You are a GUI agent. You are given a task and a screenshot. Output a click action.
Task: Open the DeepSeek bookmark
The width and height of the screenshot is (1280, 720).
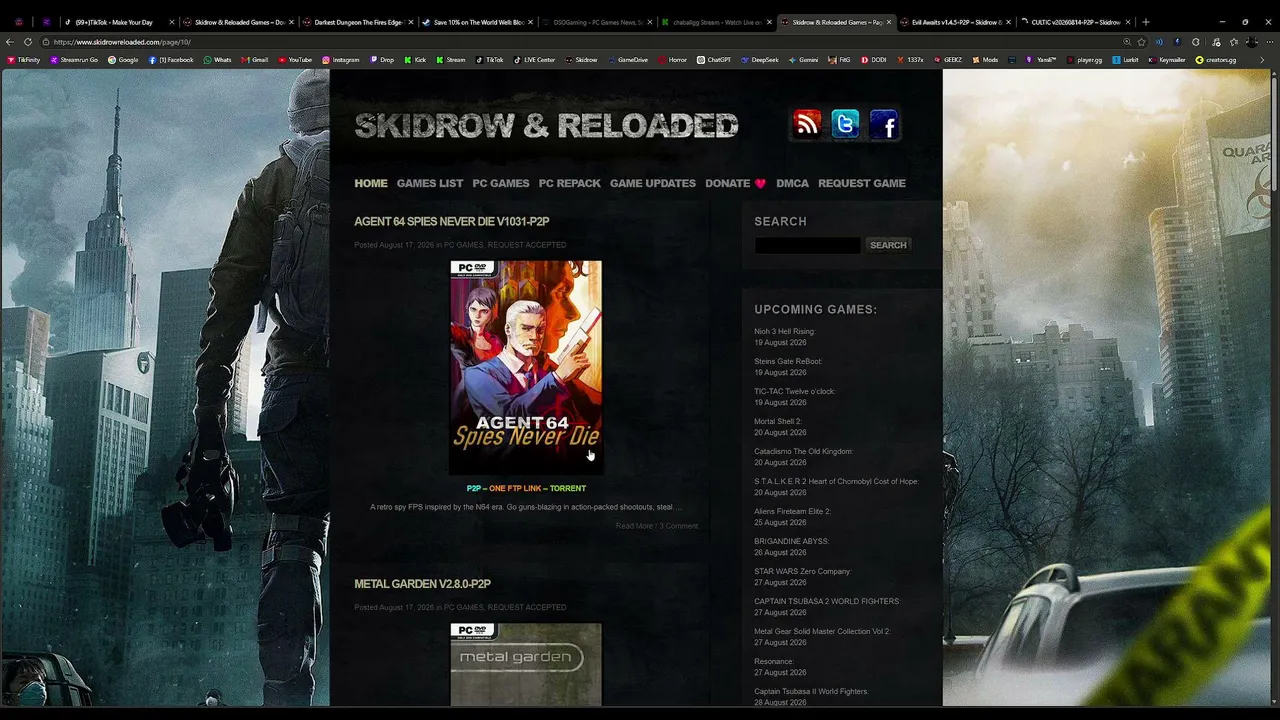759,60
